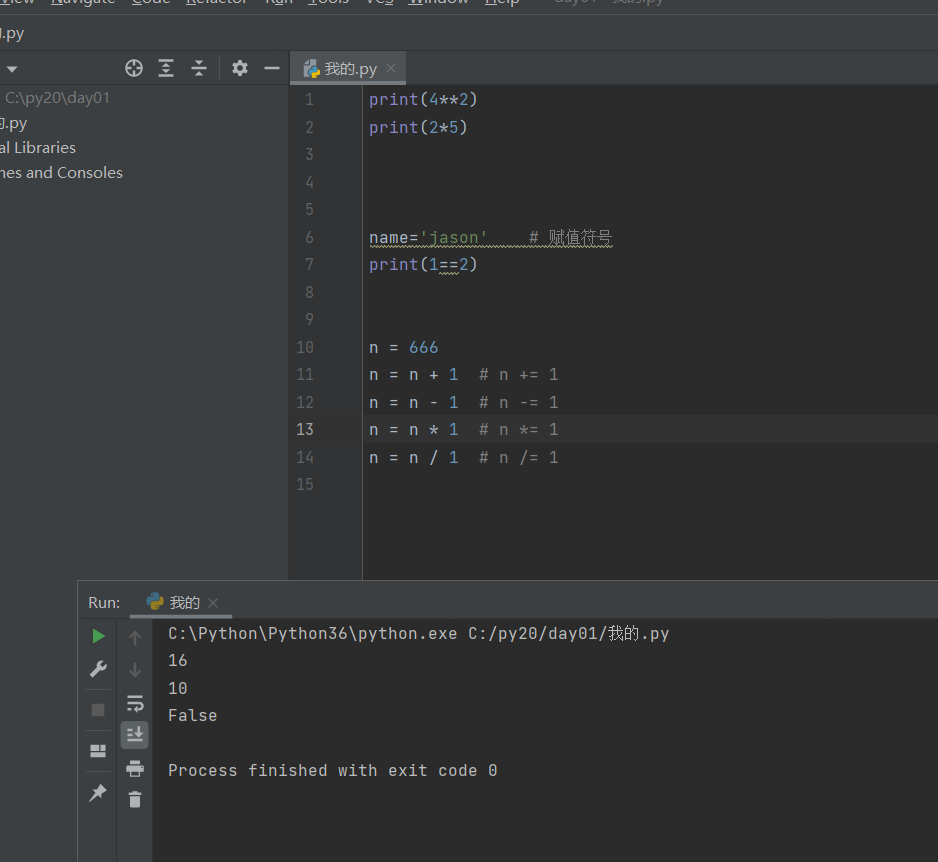Click the comment '# n /= 1'
Screen dimensions: 938x862
519,458
